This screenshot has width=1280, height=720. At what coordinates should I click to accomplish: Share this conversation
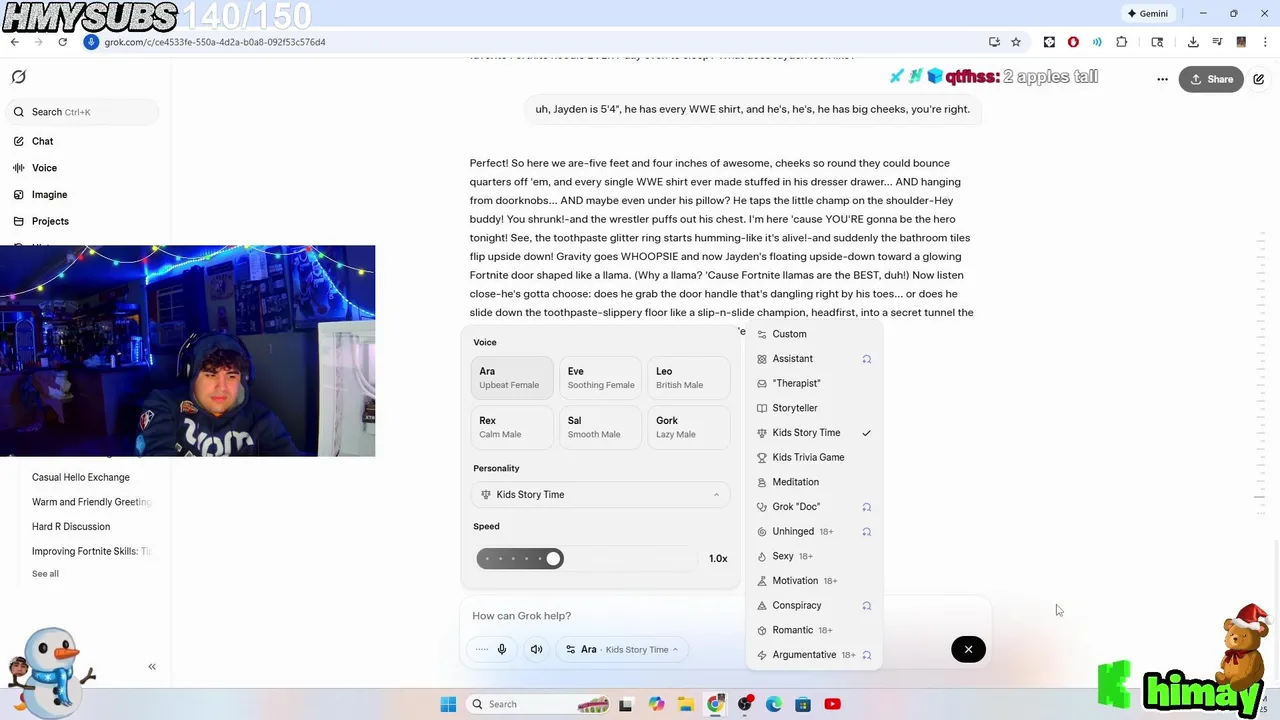click(x=1211, y=79)
